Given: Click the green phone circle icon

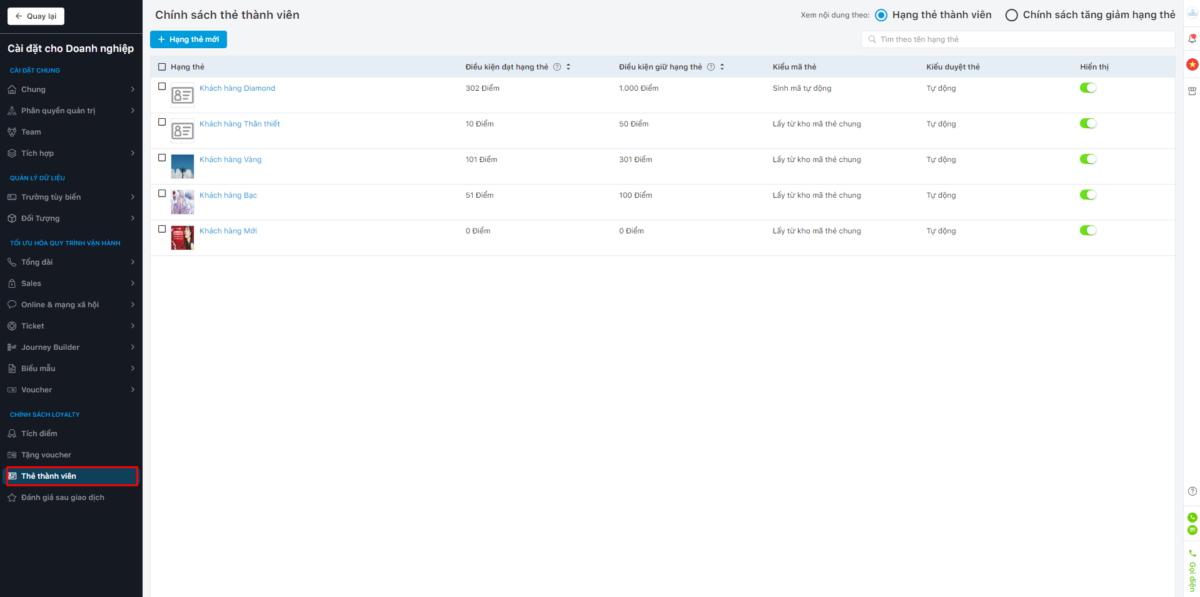Looking at the screenshot, I should click(1192, 517).
